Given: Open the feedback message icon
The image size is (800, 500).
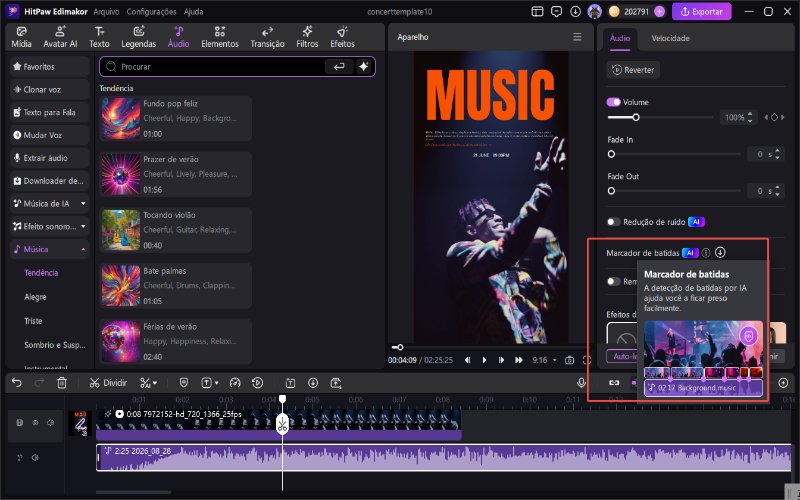Looking at the screenshot, I should pyautogui.click(x=557, y=11).
